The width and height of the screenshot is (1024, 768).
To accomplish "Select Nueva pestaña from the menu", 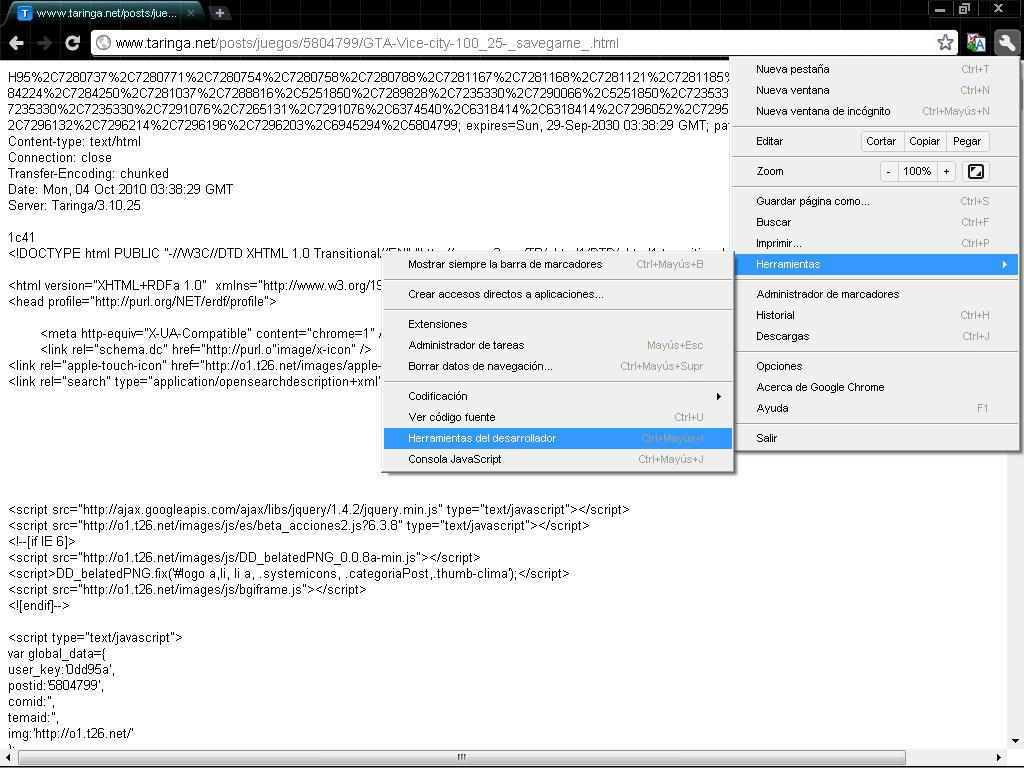I will click(x=874, y=69).
